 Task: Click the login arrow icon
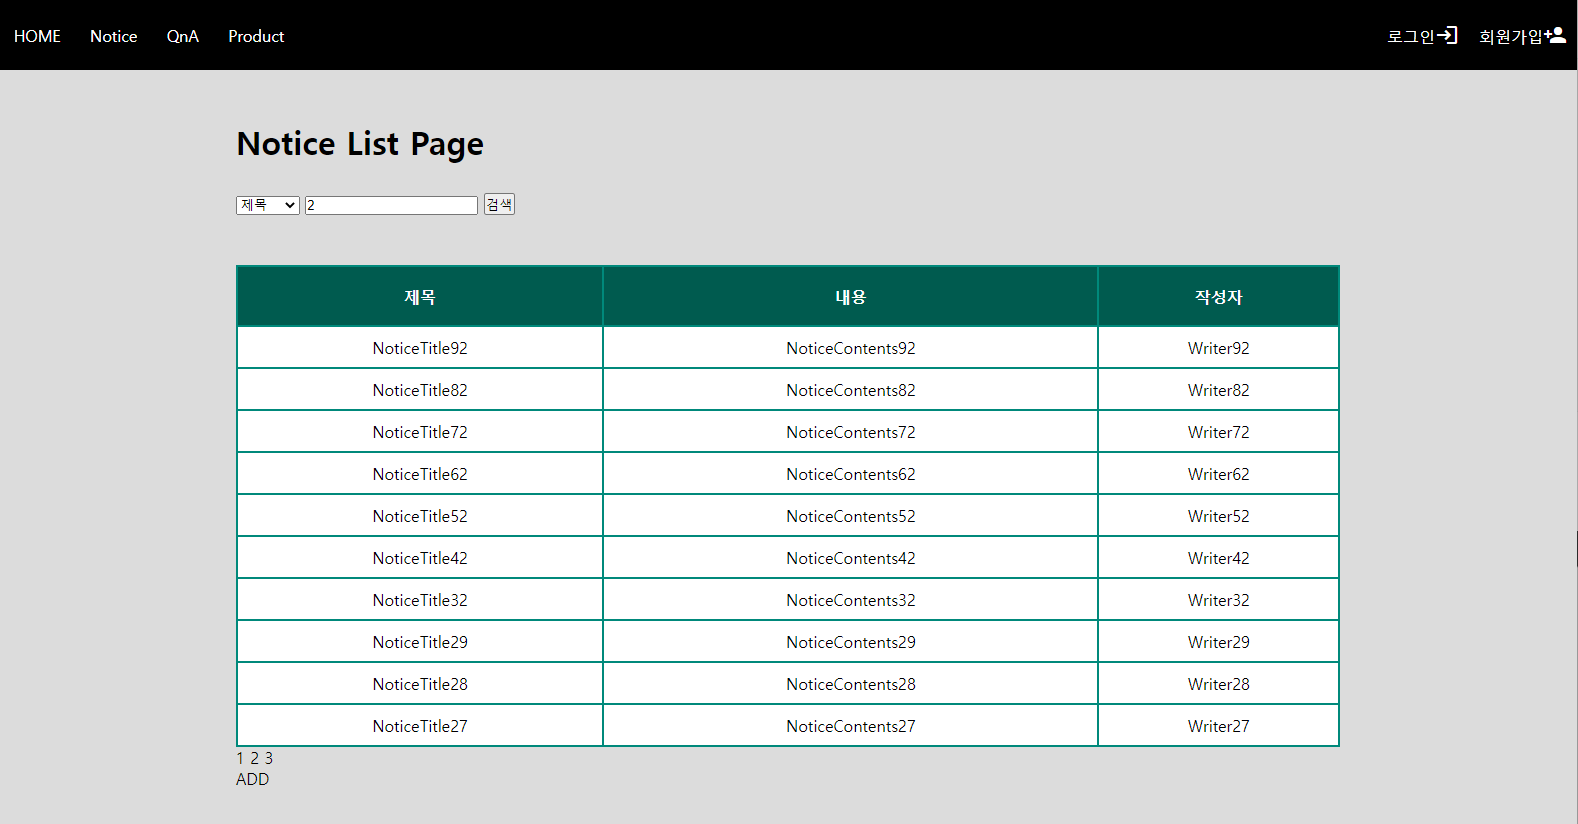pyautogui.click(x=1447, y=35)
